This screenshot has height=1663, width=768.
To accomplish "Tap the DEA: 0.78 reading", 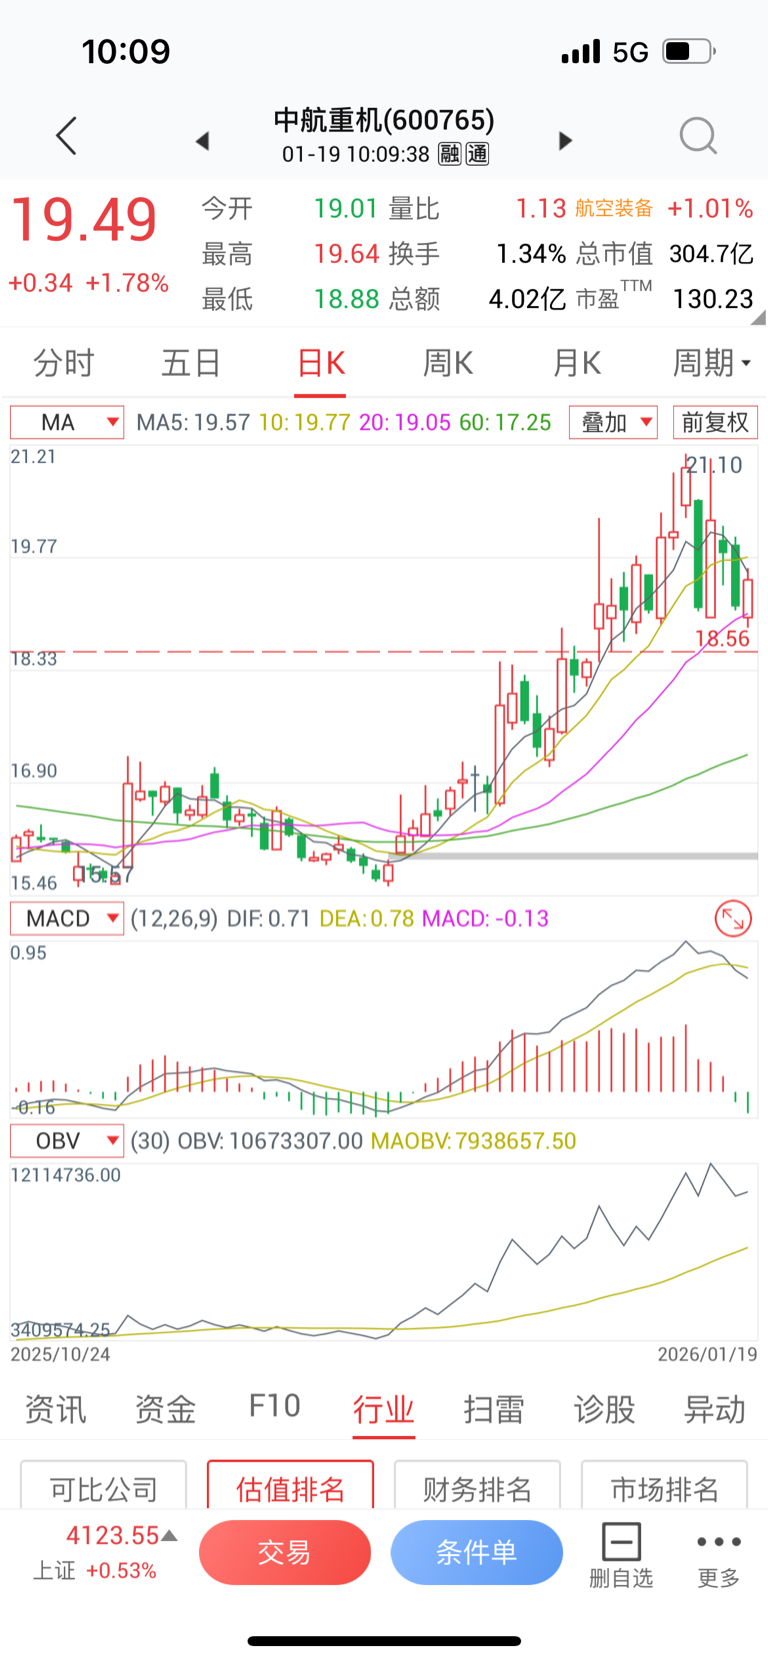I will (x=366, y=918).
